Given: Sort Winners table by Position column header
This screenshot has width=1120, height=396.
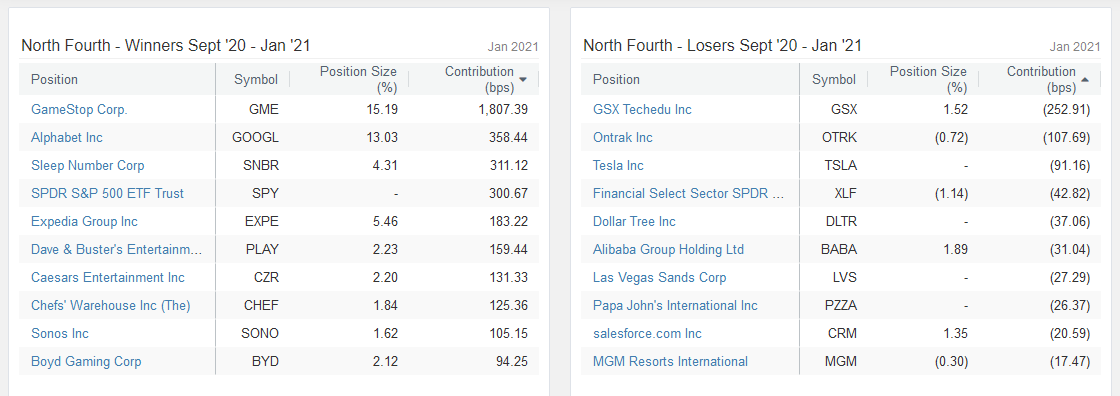Looking at the screenshot, I should 54,79.
